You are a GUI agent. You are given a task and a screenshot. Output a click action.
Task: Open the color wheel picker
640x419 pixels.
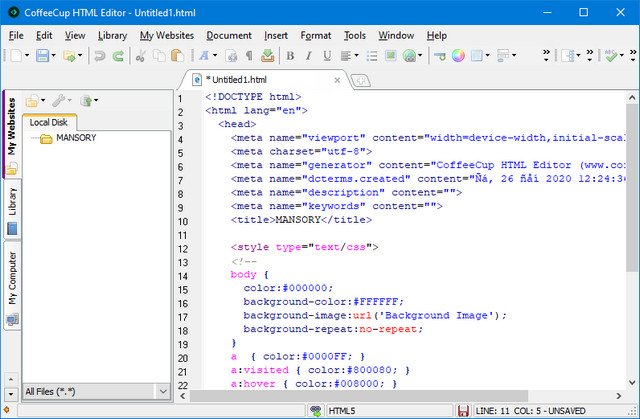coord(458,56)
